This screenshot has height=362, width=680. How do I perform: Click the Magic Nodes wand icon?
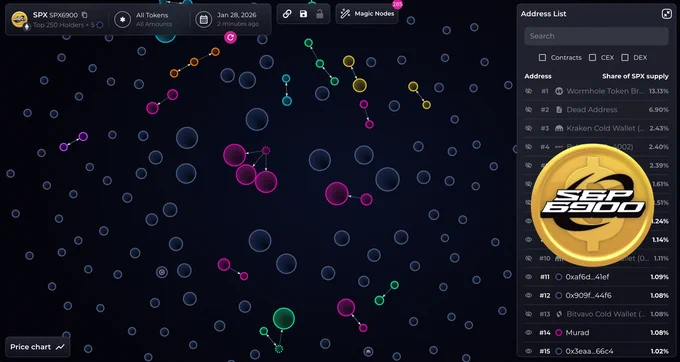coord(345,14)
